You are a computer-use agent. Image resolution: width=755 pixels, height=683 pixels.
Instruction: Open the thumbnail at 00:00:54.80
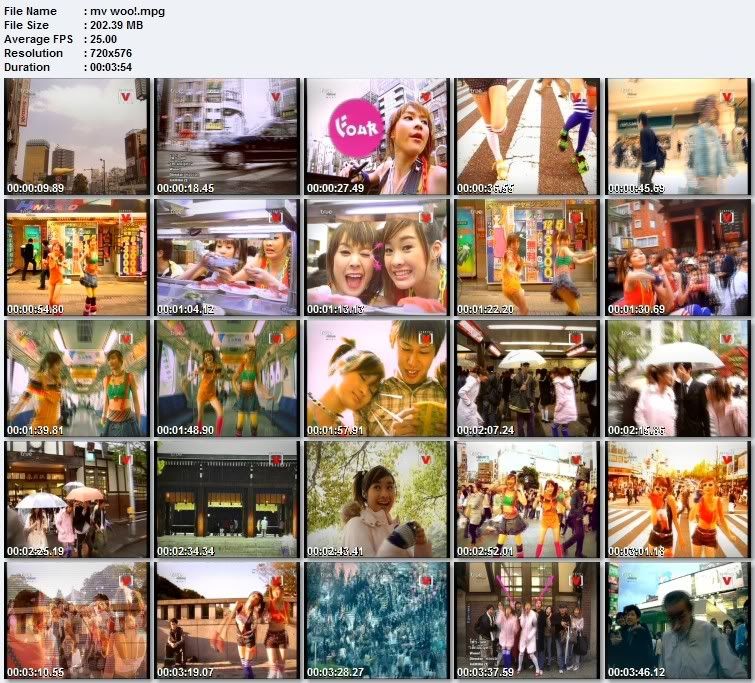point(77,258)
